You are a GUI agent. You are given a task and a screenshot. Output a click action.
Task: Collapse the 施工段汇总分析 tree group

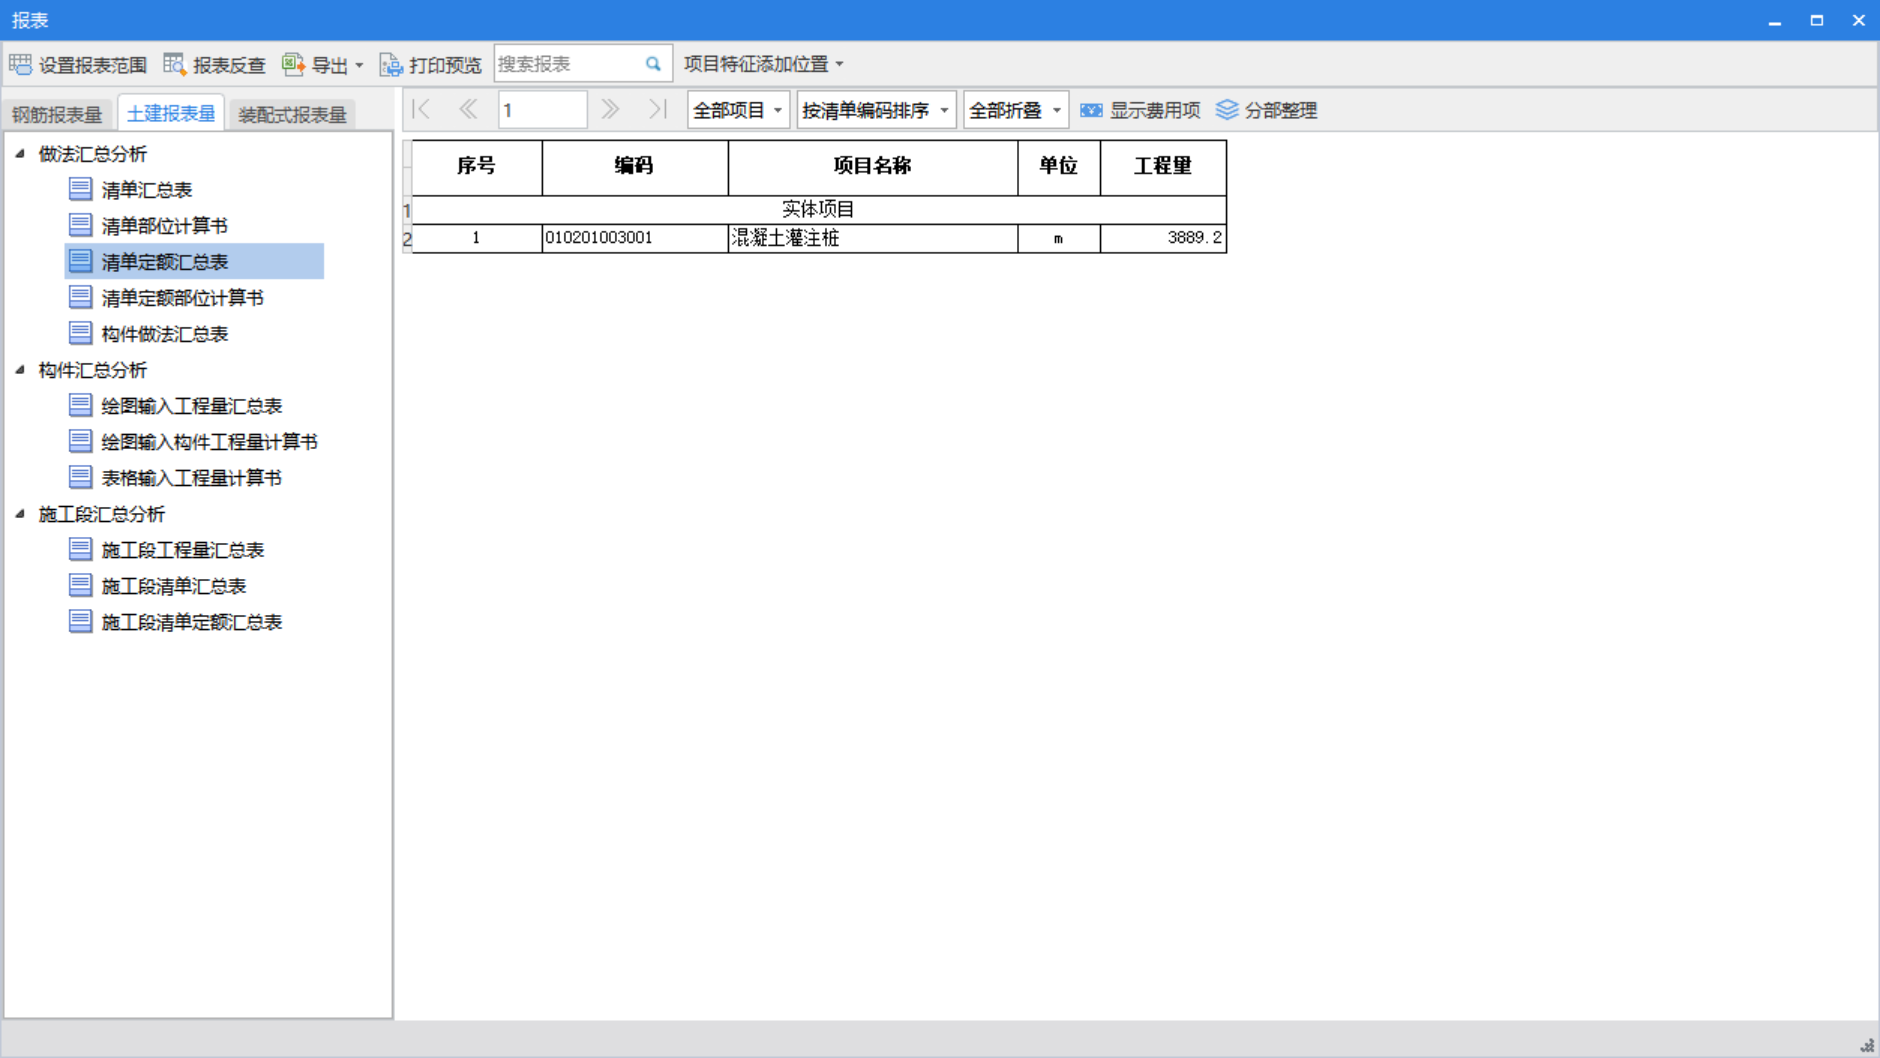point(20,513)
